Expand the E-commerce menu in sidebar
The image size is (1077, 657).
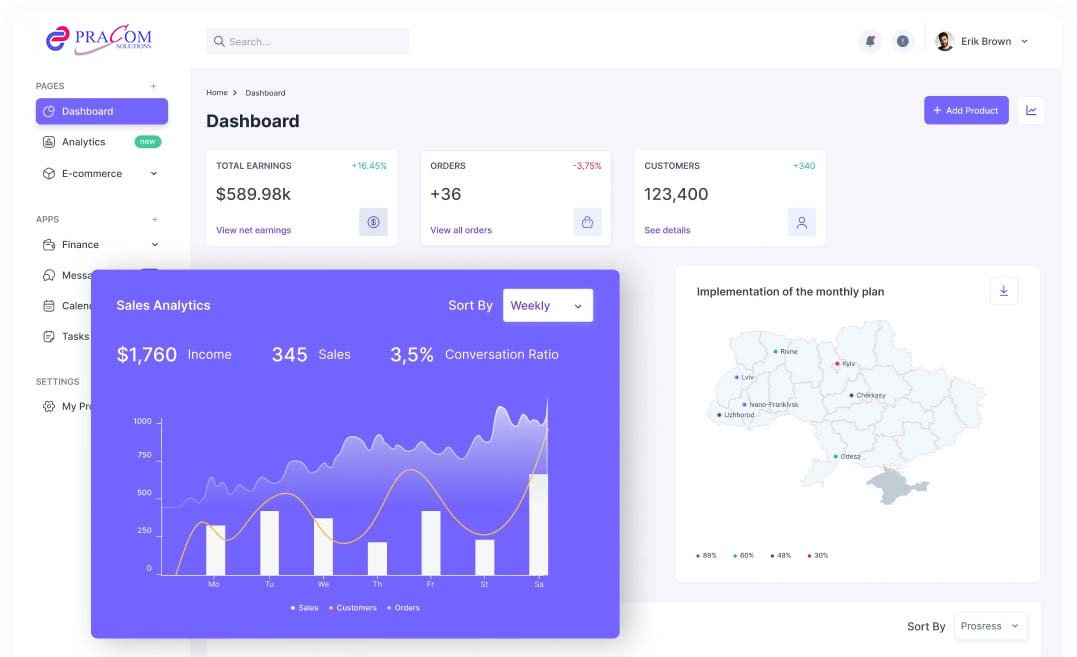tap(91, 173)
